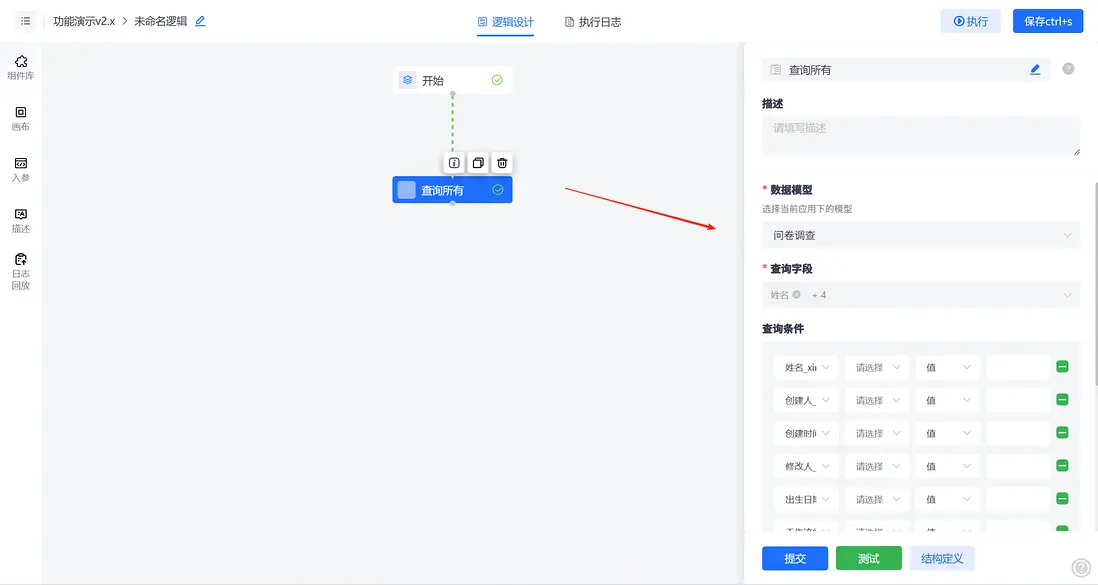
Task: Open the 修改人_ field dropdown
Action: (x=806, y=466)
